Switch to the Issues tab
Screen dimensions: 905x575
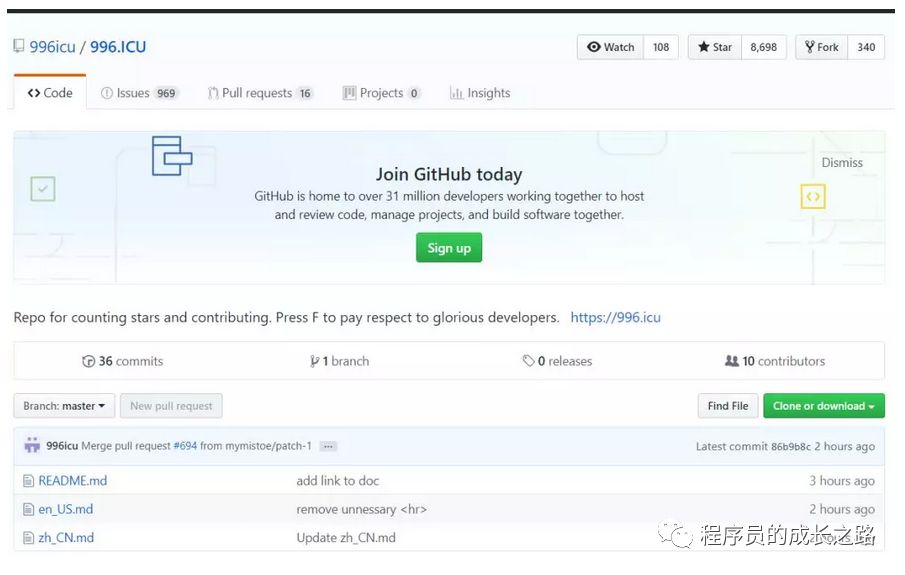coord(139,93)
